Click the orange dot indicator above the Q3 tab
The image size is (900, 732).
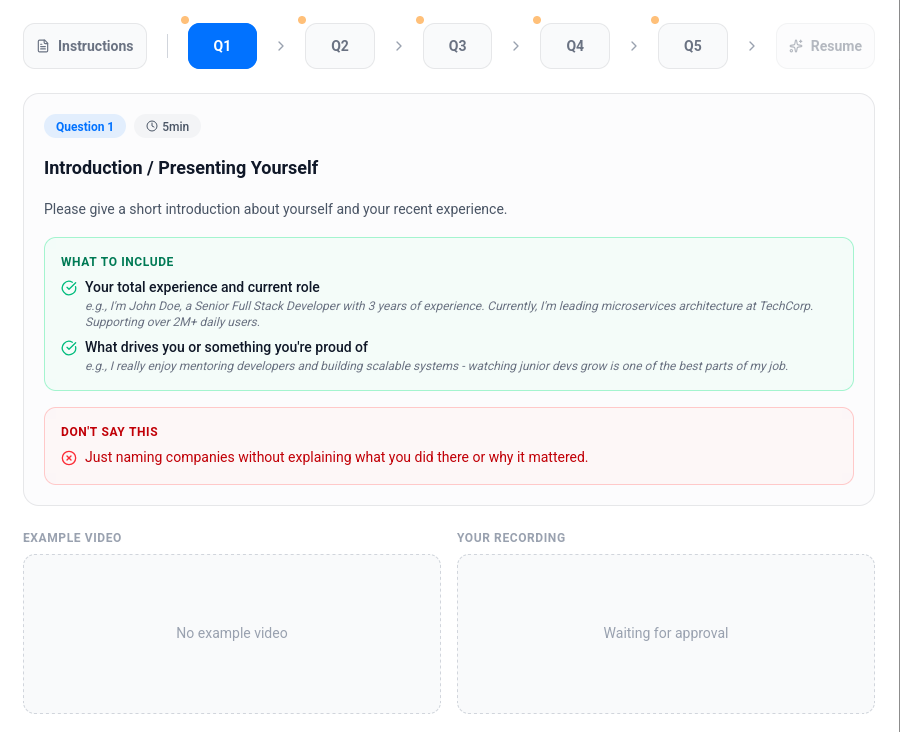[420, 20]
